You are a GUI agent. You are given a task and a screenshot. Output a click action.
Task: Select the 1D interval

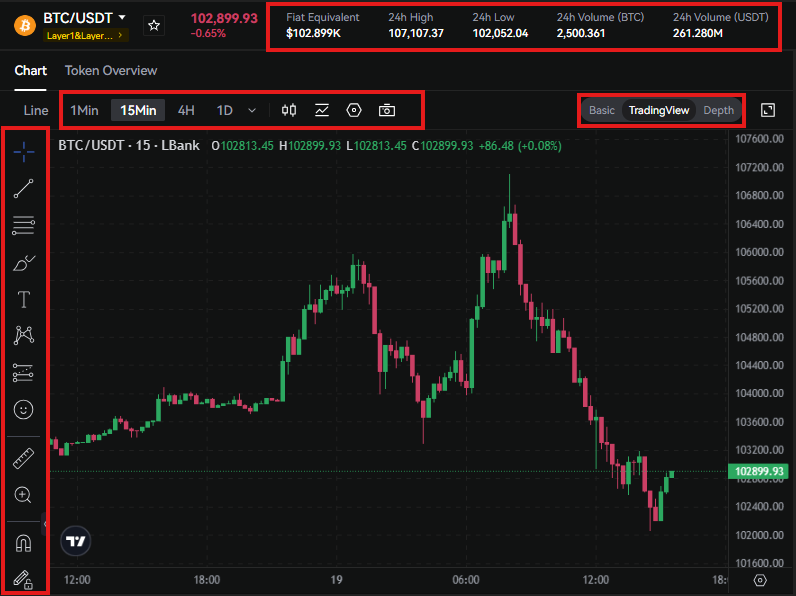click(224, 110)
